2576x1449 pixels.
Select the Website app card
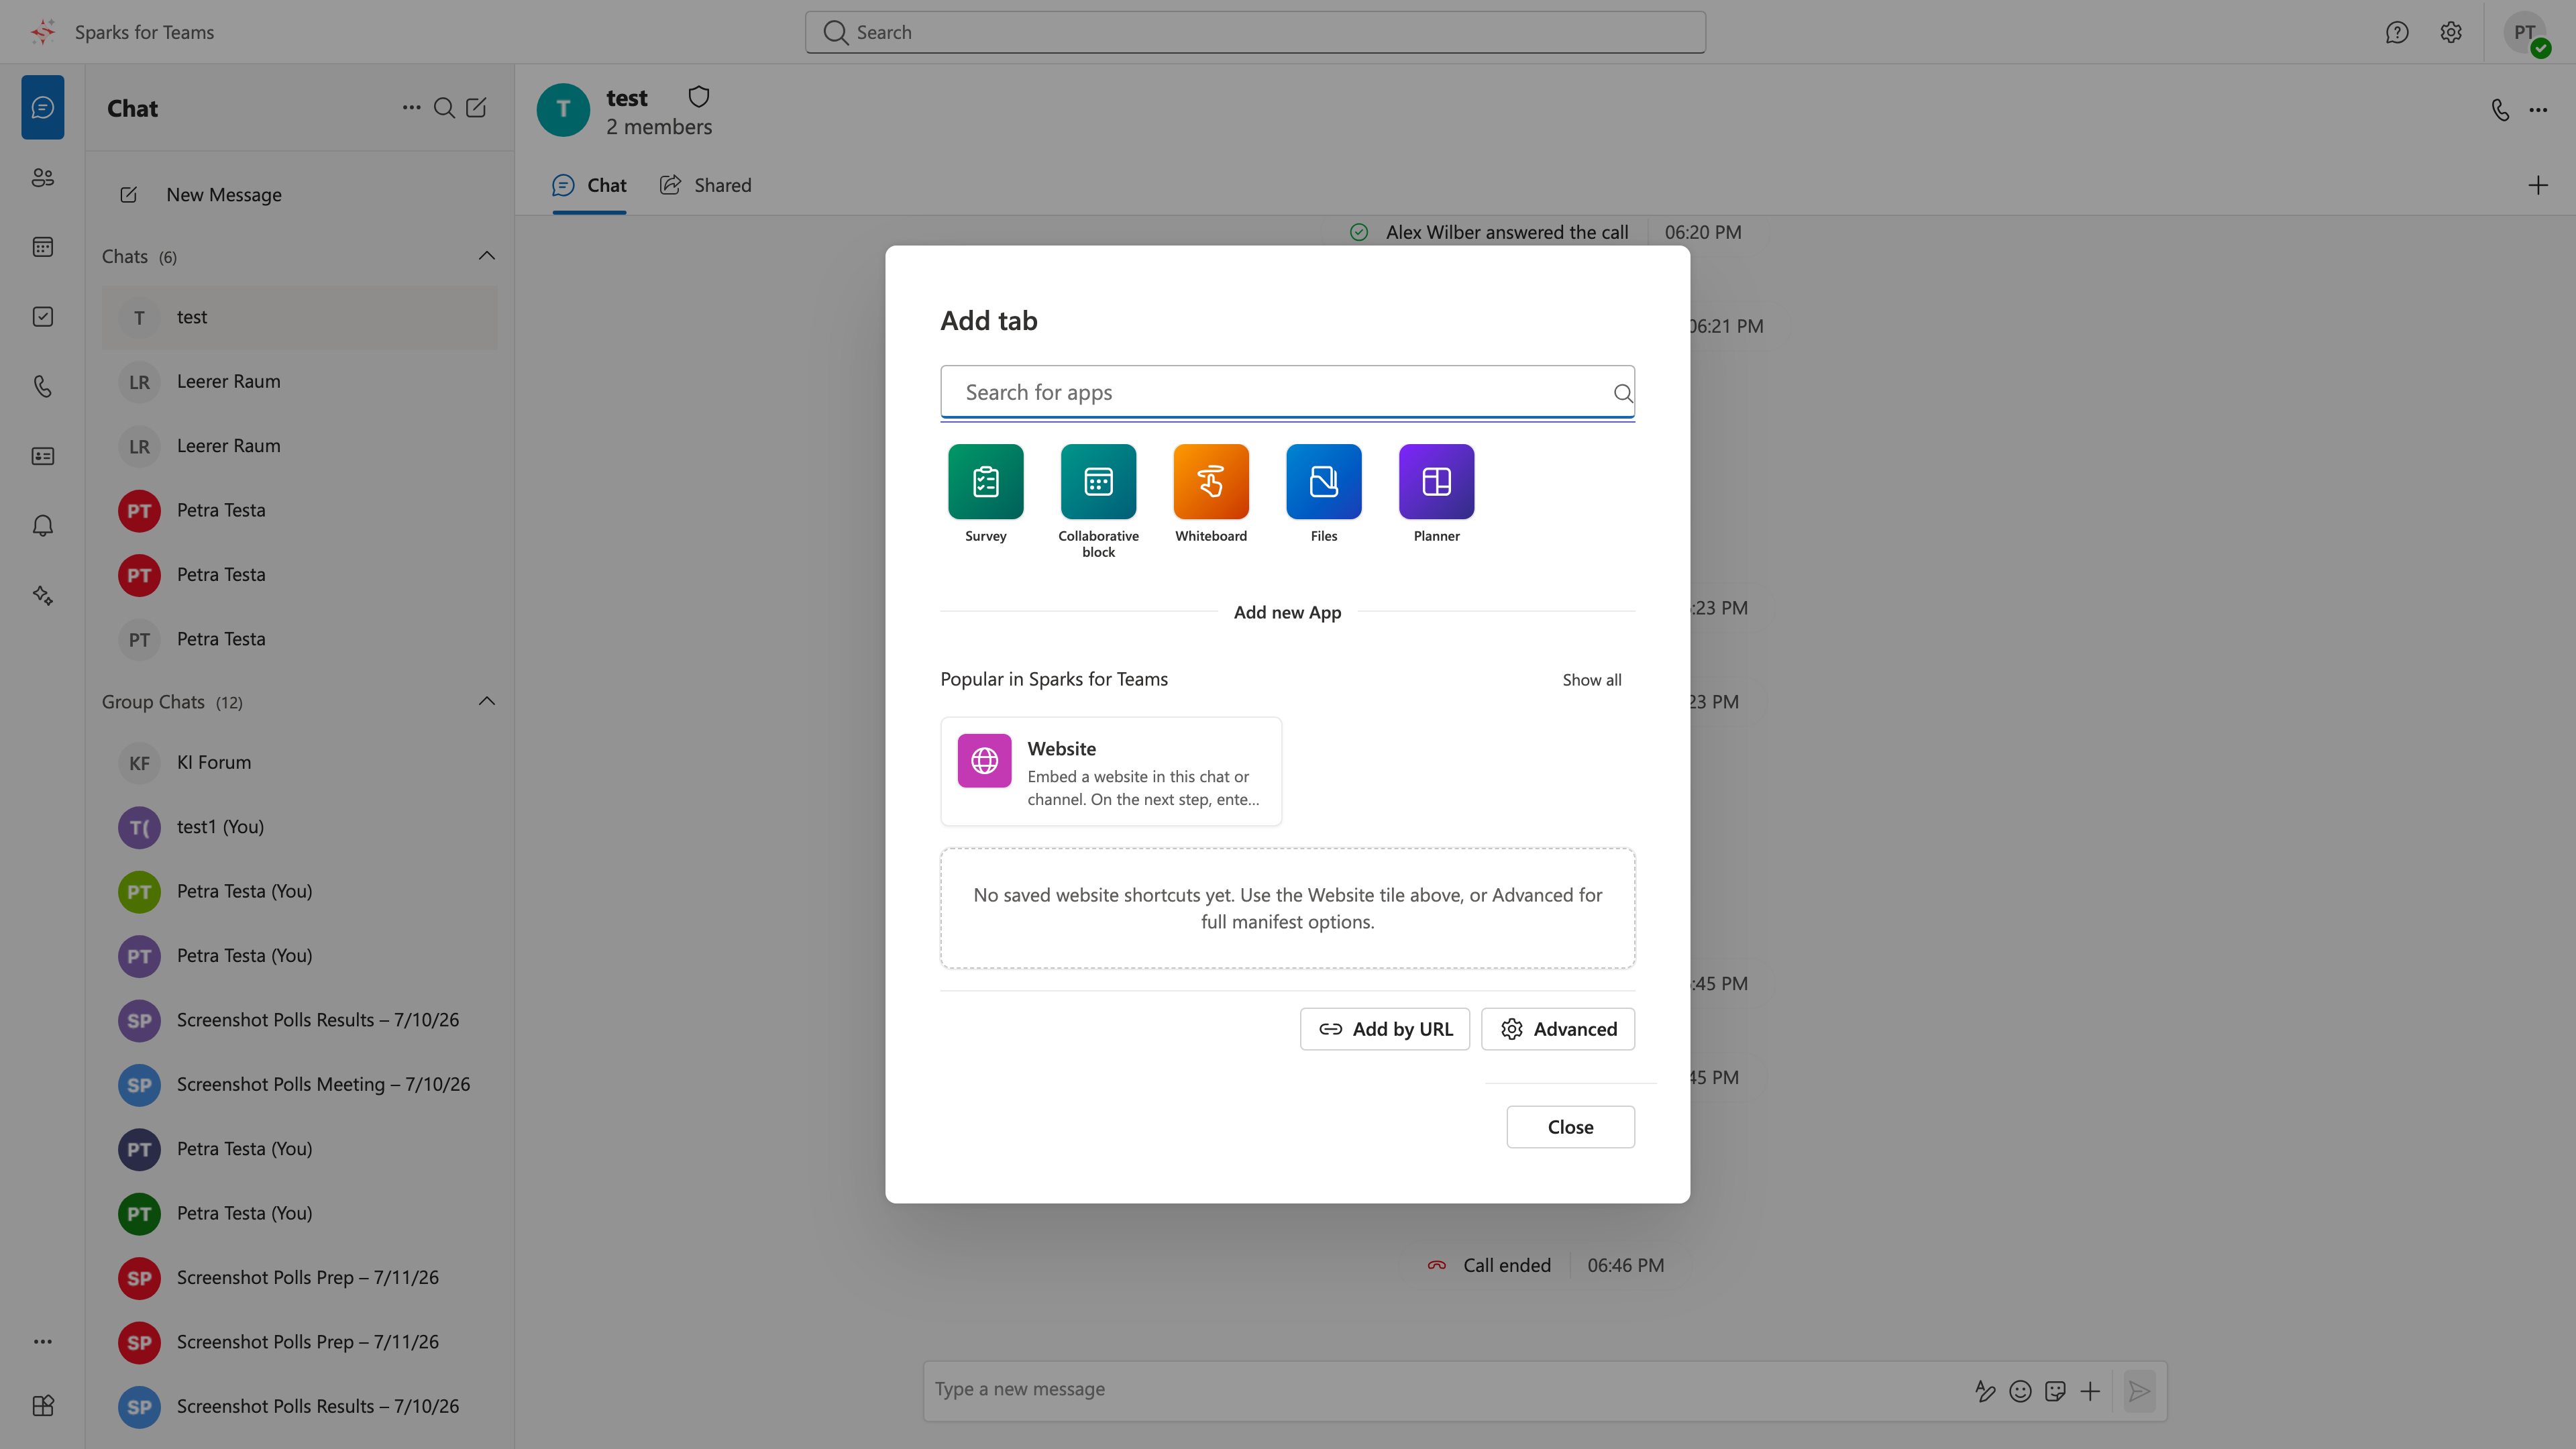point(1111,771)
